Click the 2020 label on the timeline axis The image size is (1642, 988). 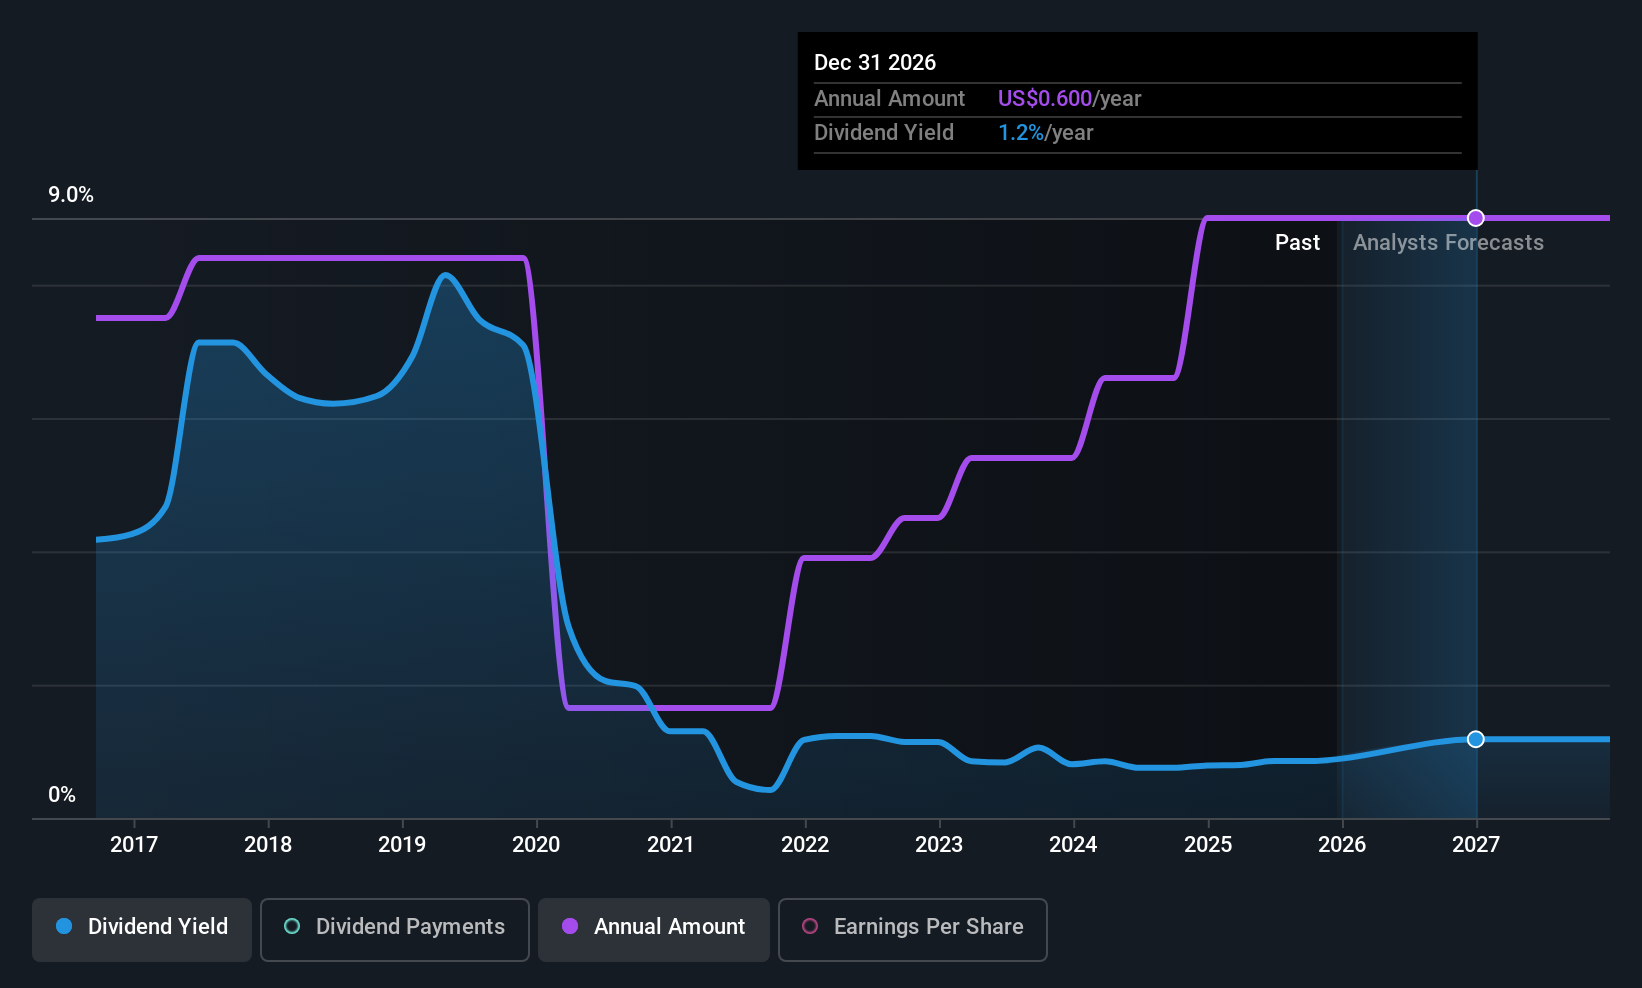[536, 844]
